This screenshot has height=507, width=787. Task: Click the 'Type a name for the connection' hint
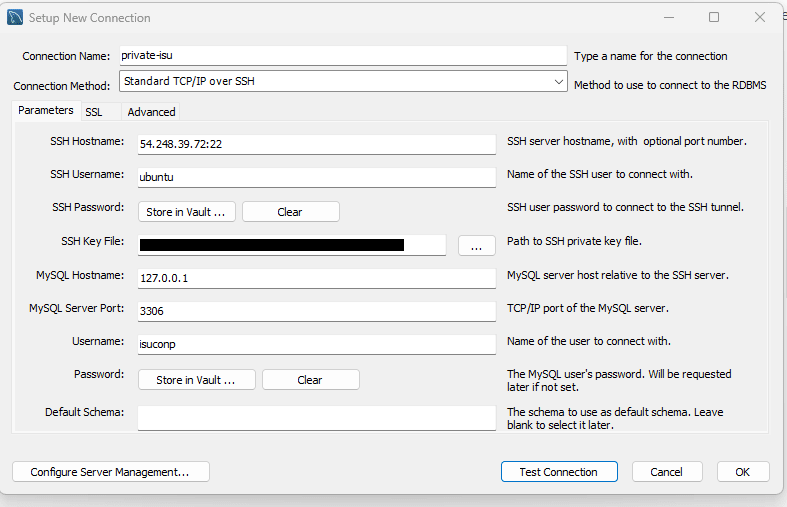650,56
